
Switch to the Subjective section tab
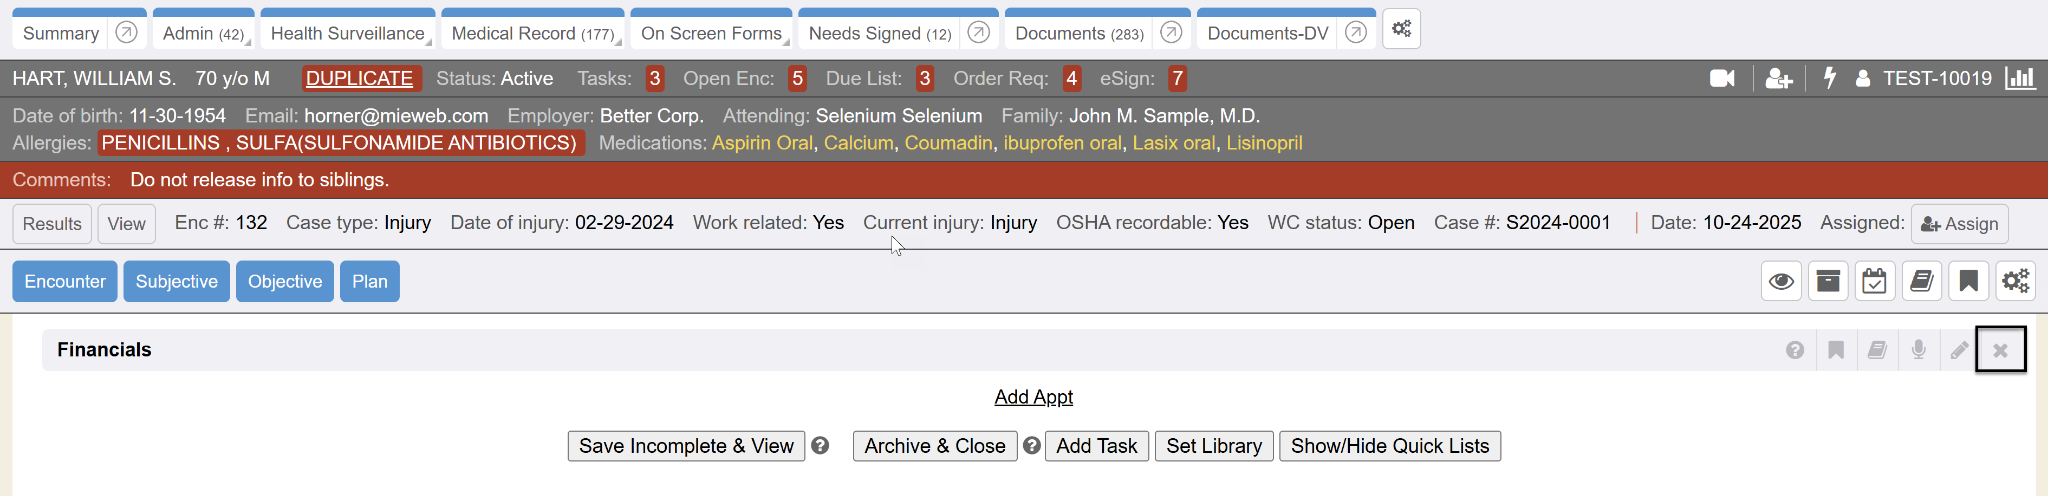tap(177, 281)
